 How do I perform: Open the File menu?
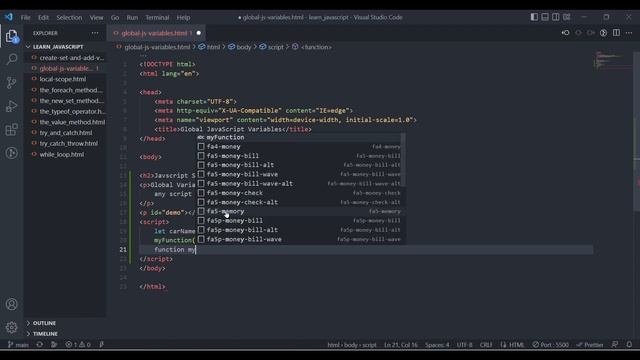(25, 17)
